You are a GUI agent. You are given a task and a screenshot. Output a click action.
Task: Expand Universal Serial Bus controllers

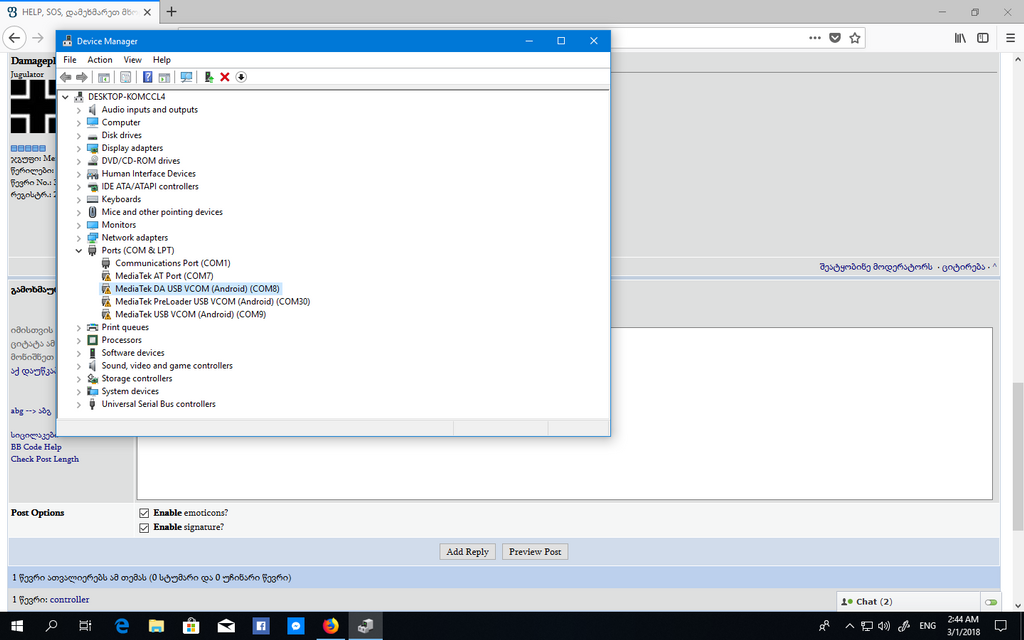[79, 404]
